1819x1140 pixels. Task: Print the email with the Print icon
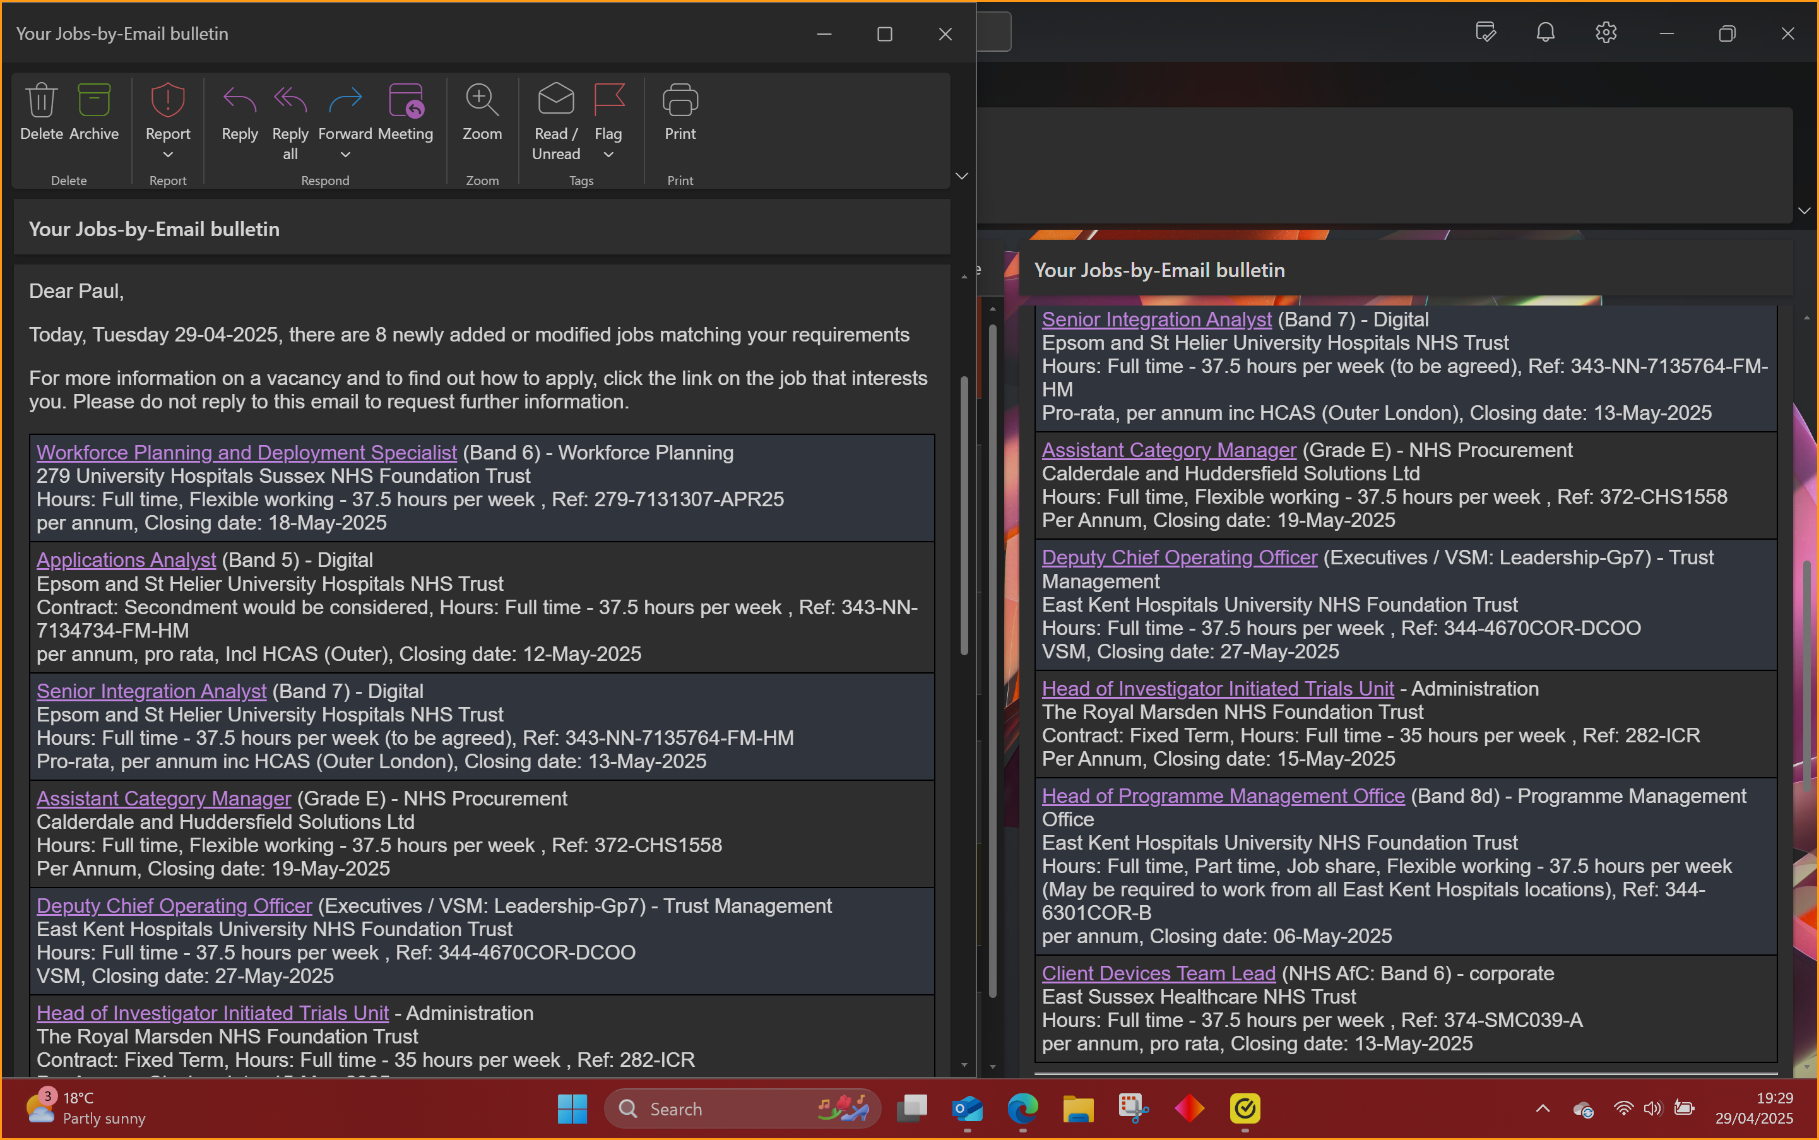click(x=680, y=101)
